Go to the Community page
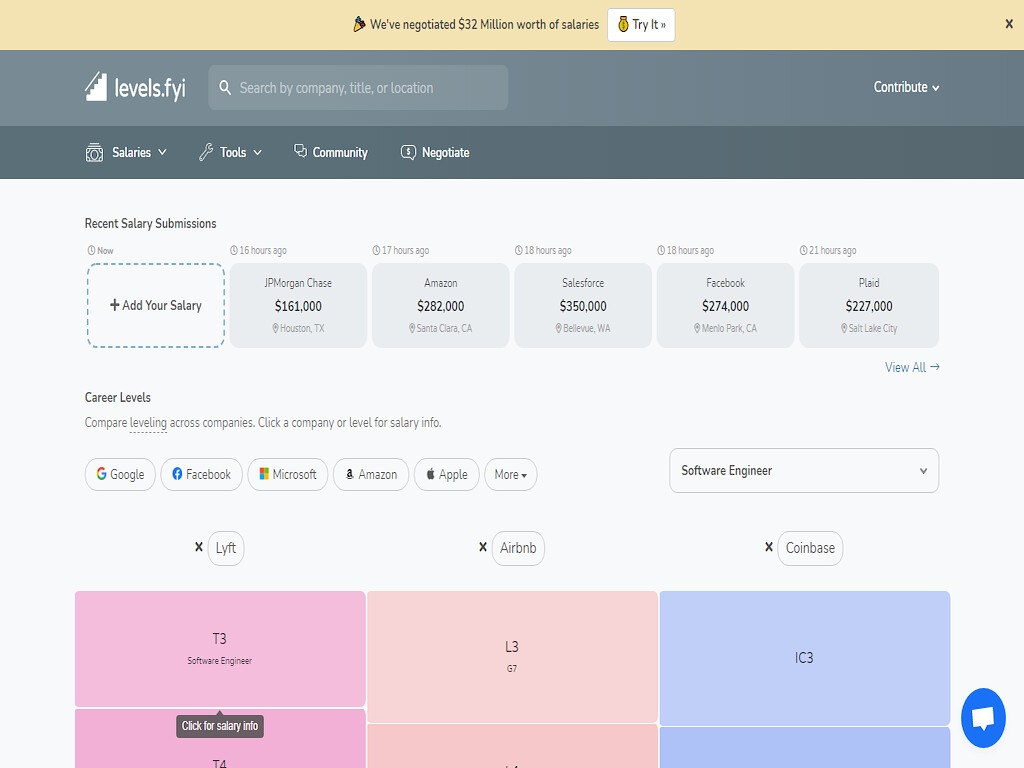This screenshot has width=1024, height=768. tap(331, 152)
